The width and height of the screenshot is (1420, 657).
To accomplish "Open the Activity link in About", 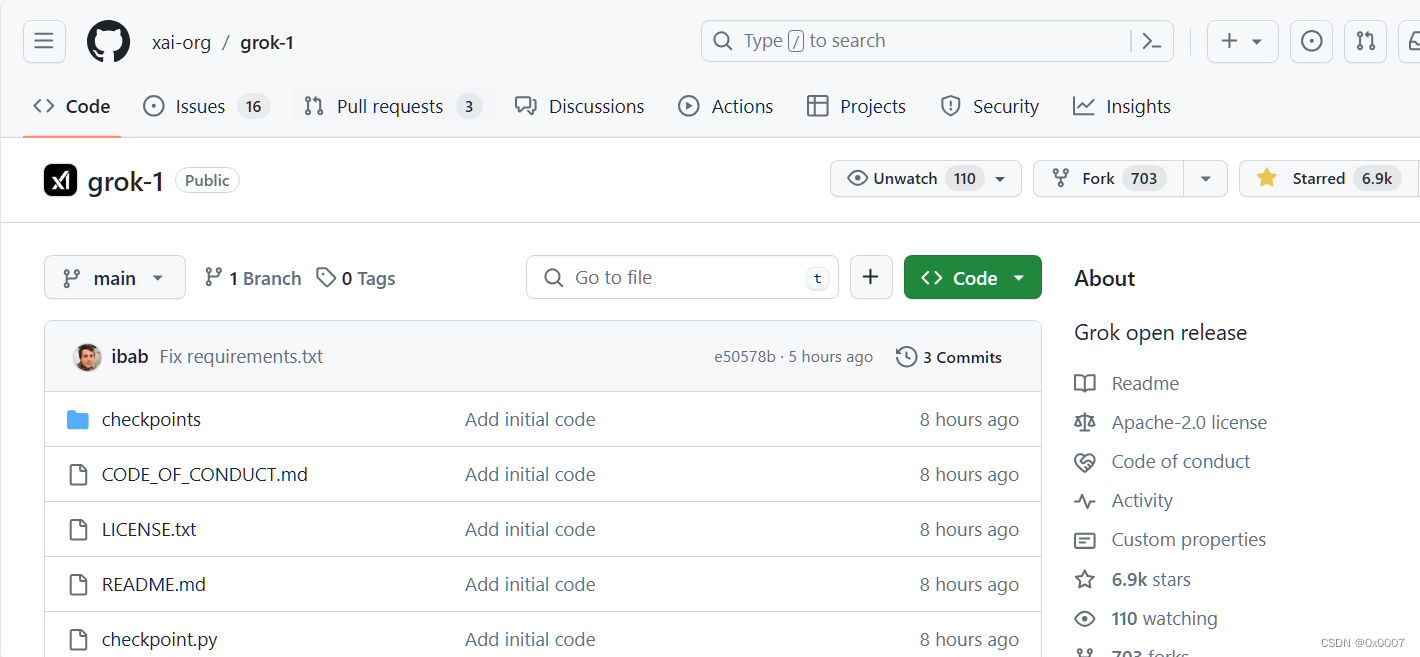I will pos(1142,501).
